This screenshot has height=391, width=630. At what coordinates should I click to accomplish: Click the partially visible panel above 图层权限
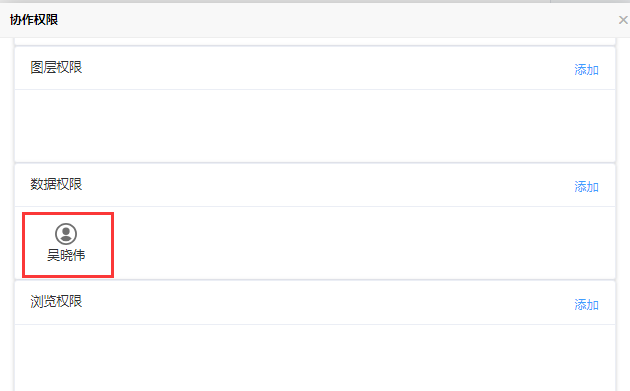(x=315, y=41)
